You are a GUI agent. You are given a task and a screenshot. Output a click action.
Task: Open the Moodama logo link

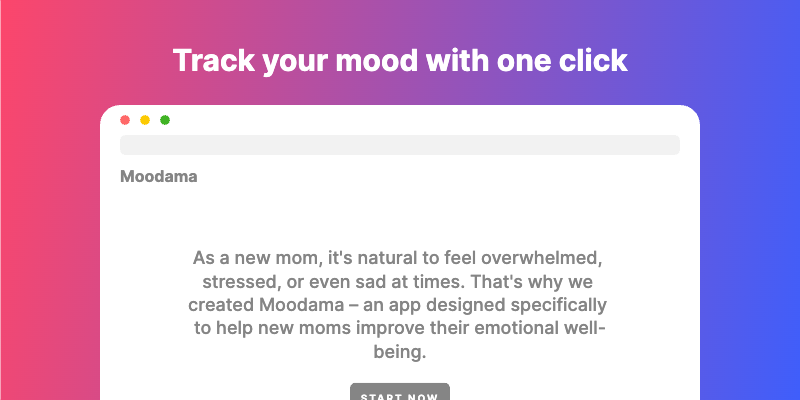pyautogui.click(x=159, y=177)
